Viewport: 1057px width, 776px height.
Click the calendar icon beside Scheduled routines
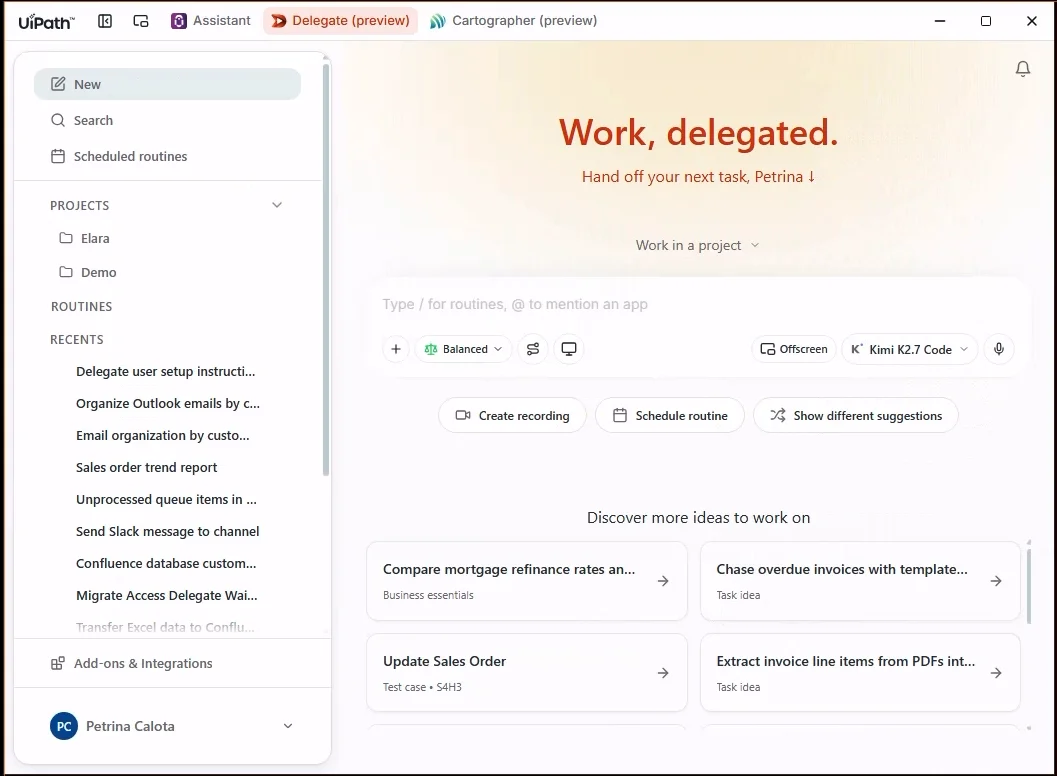click(58, 156)
